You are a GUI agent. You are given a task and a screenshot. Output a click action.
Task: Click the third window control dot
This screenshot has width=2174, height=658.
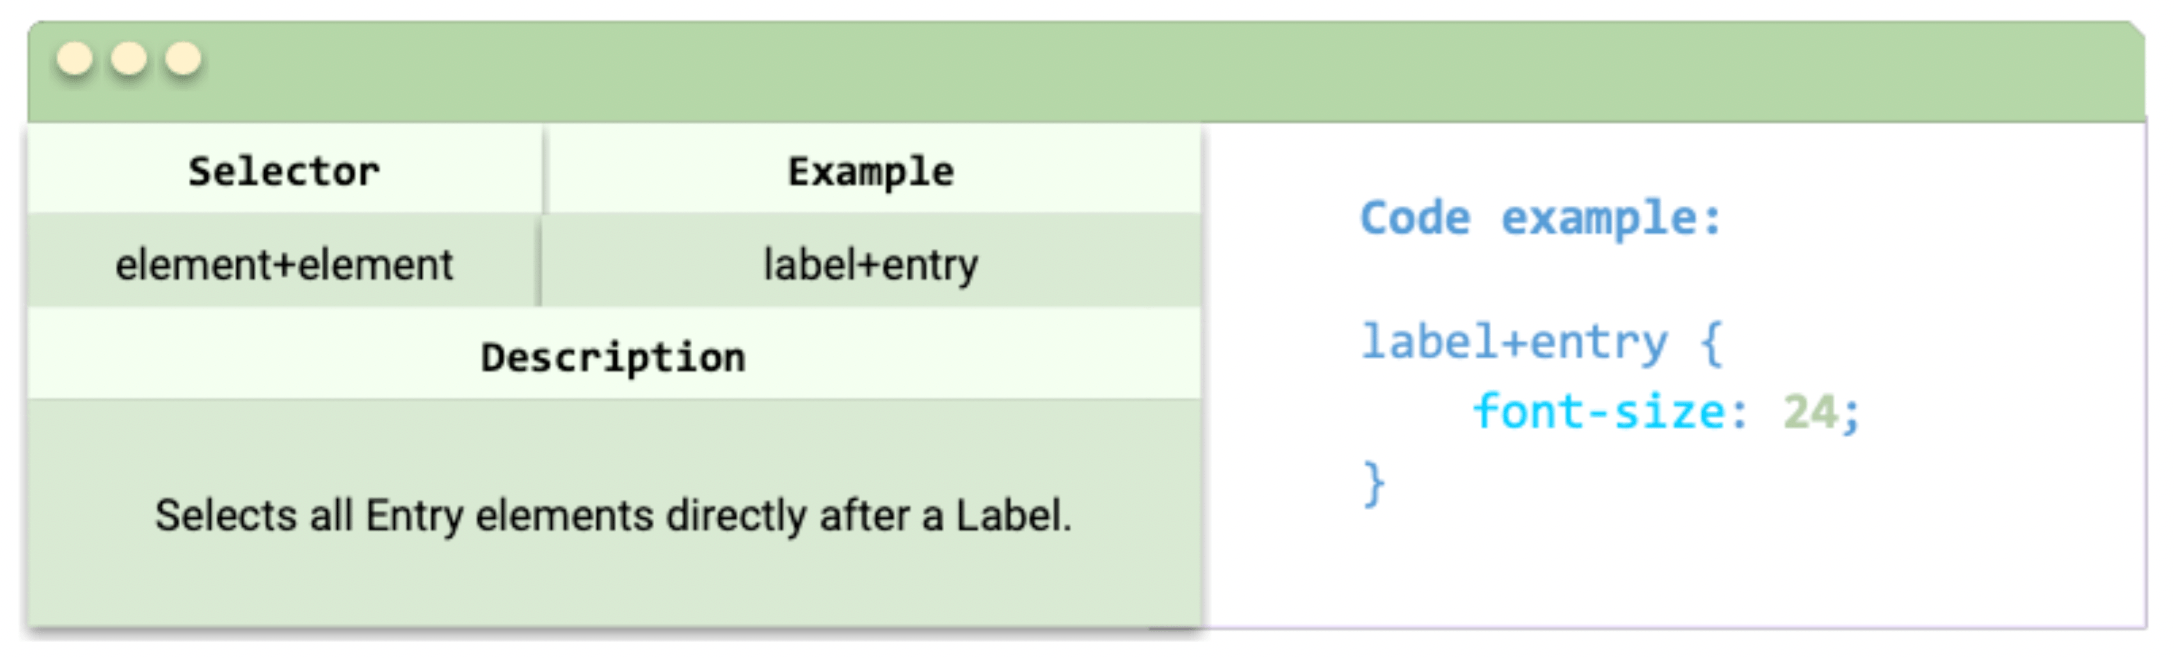183,59
